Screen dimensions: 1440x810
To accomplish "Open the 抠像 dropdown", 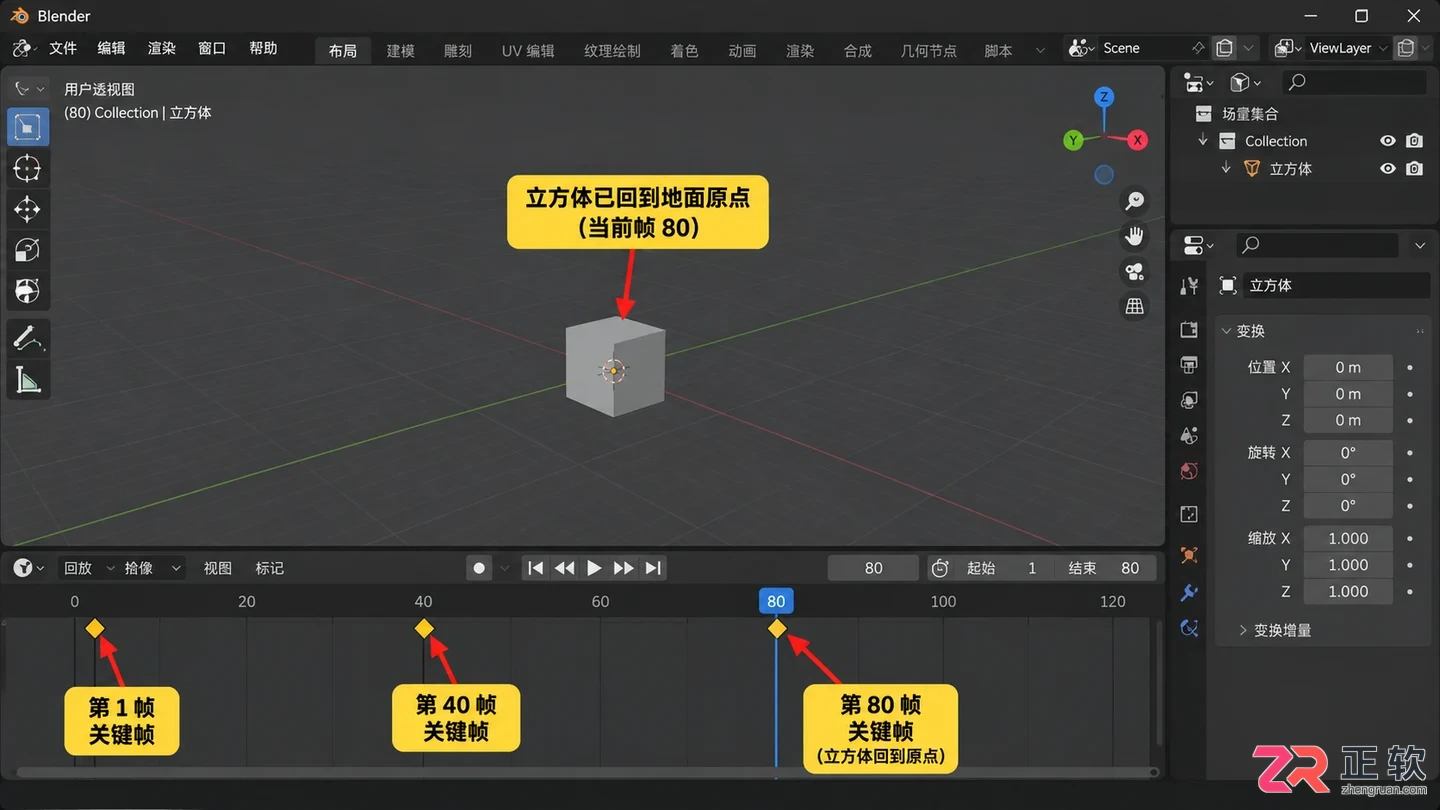I will (x=152, y=568).
